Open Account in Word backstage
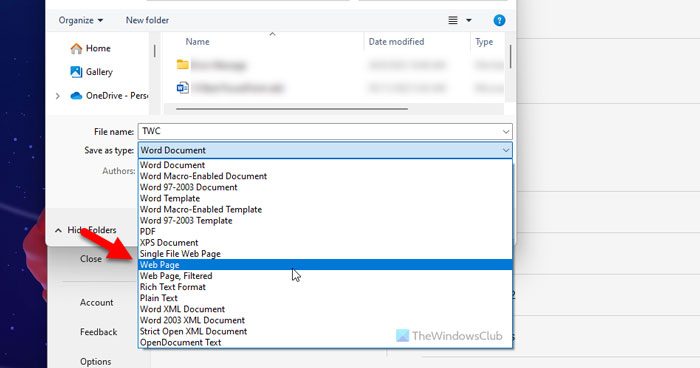Viewport: 700px width, 368px height. (96, 302)
